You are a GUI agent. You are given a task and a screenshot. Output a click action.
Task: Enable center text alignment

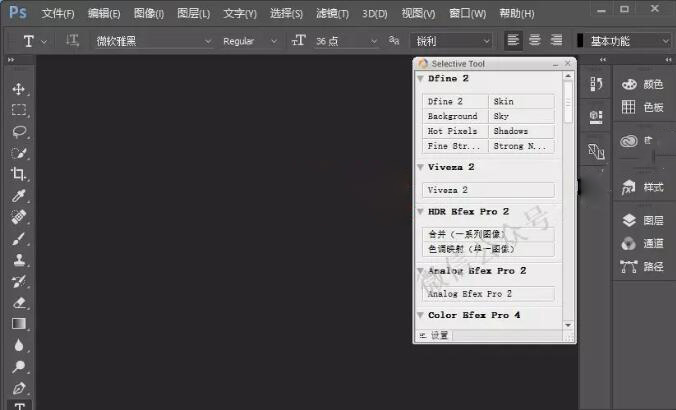point(534,41)
